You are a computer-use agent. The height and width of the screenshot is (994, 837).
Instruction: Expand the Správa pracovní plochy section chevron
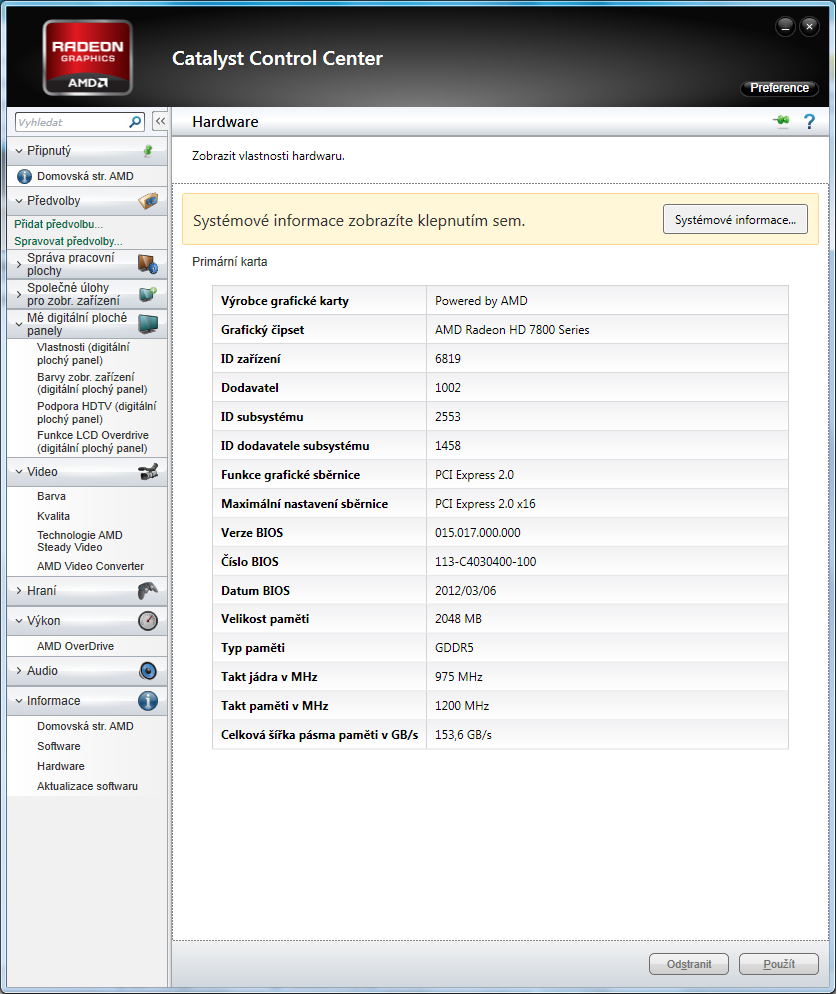tap(19, 264)
